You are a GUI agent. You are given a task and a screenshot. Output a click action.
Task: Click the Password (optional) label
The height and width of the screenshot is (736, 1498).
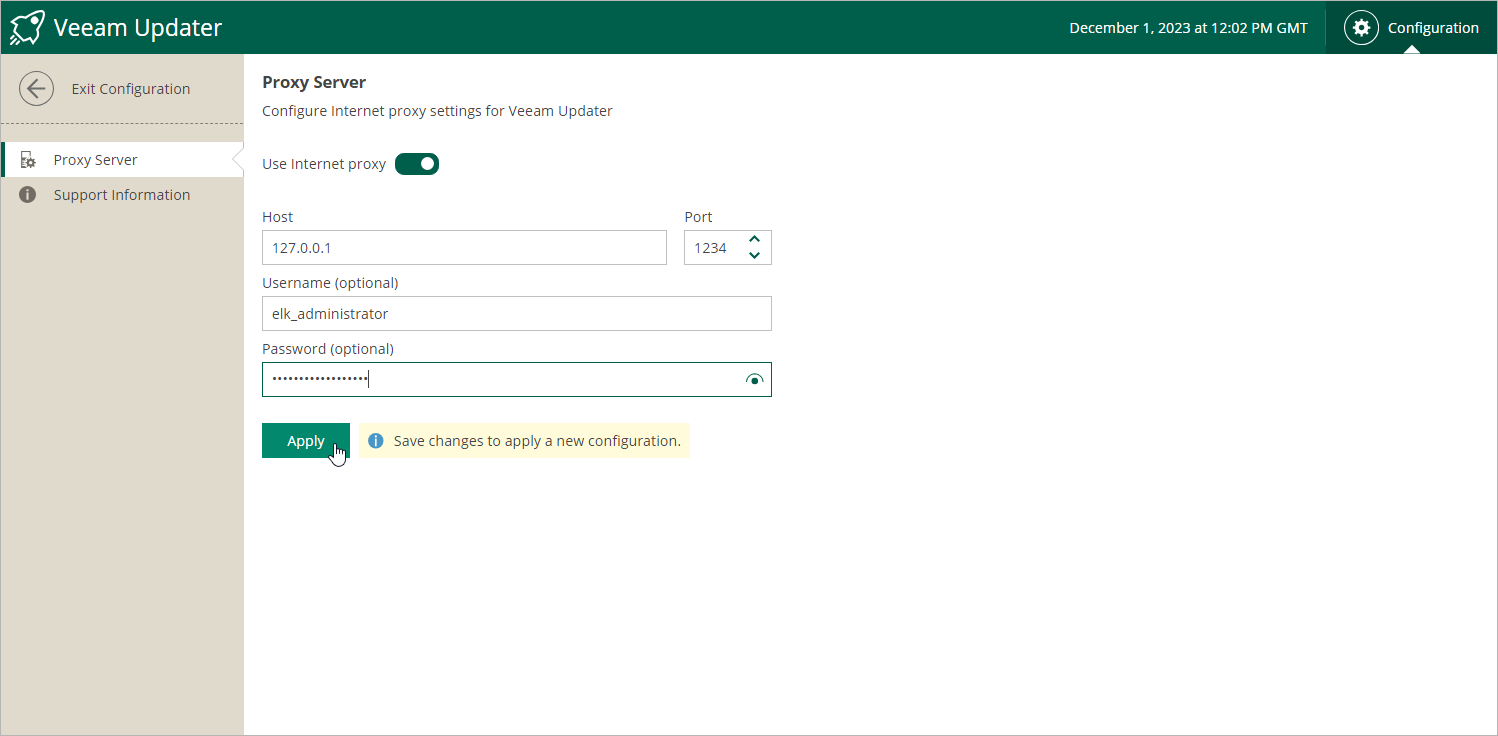[x=328, y=349]
